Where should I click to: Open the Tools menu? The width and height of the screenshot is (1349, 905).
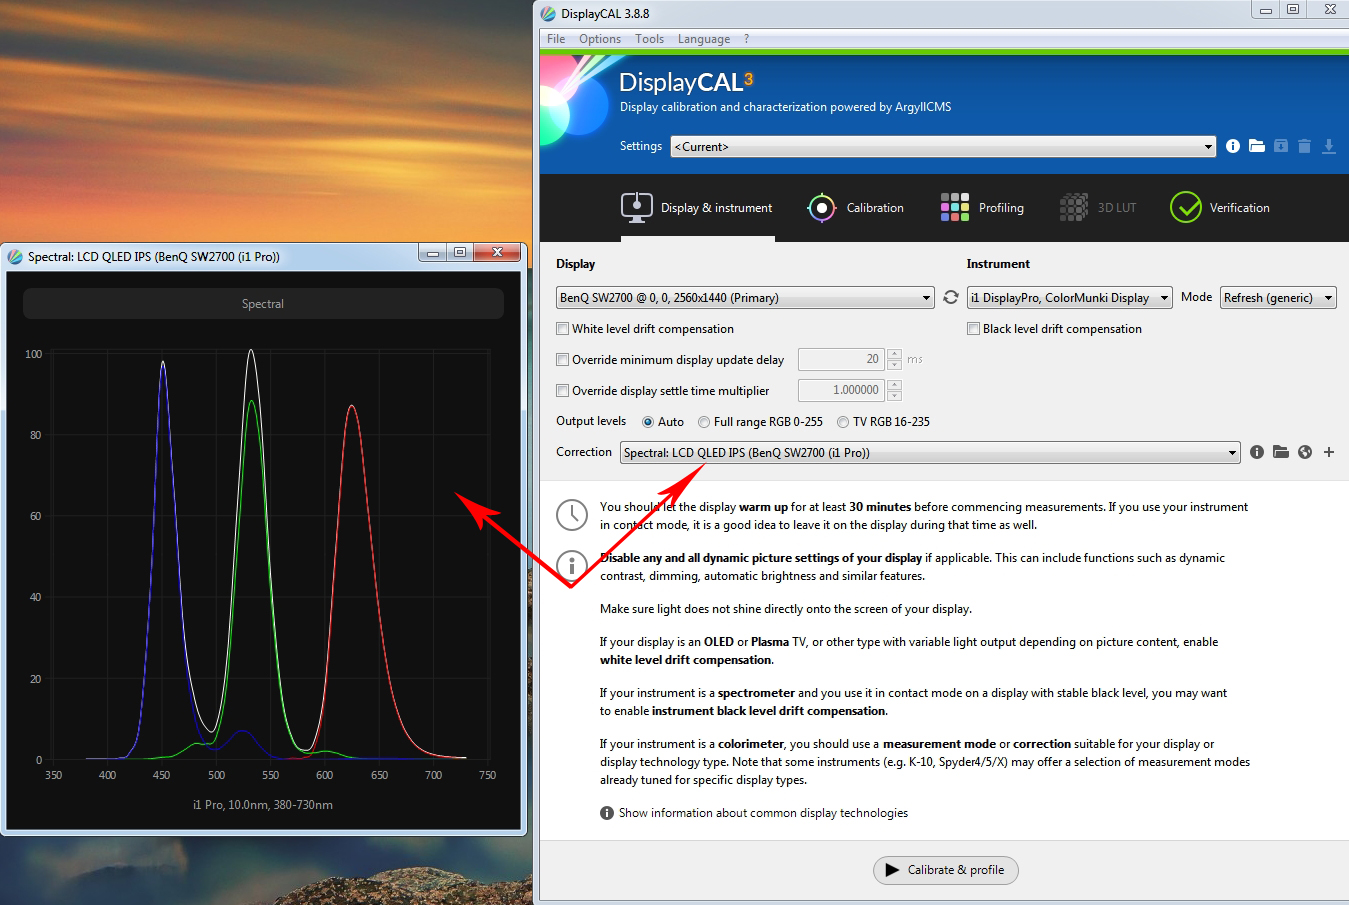tap(649, 39)
